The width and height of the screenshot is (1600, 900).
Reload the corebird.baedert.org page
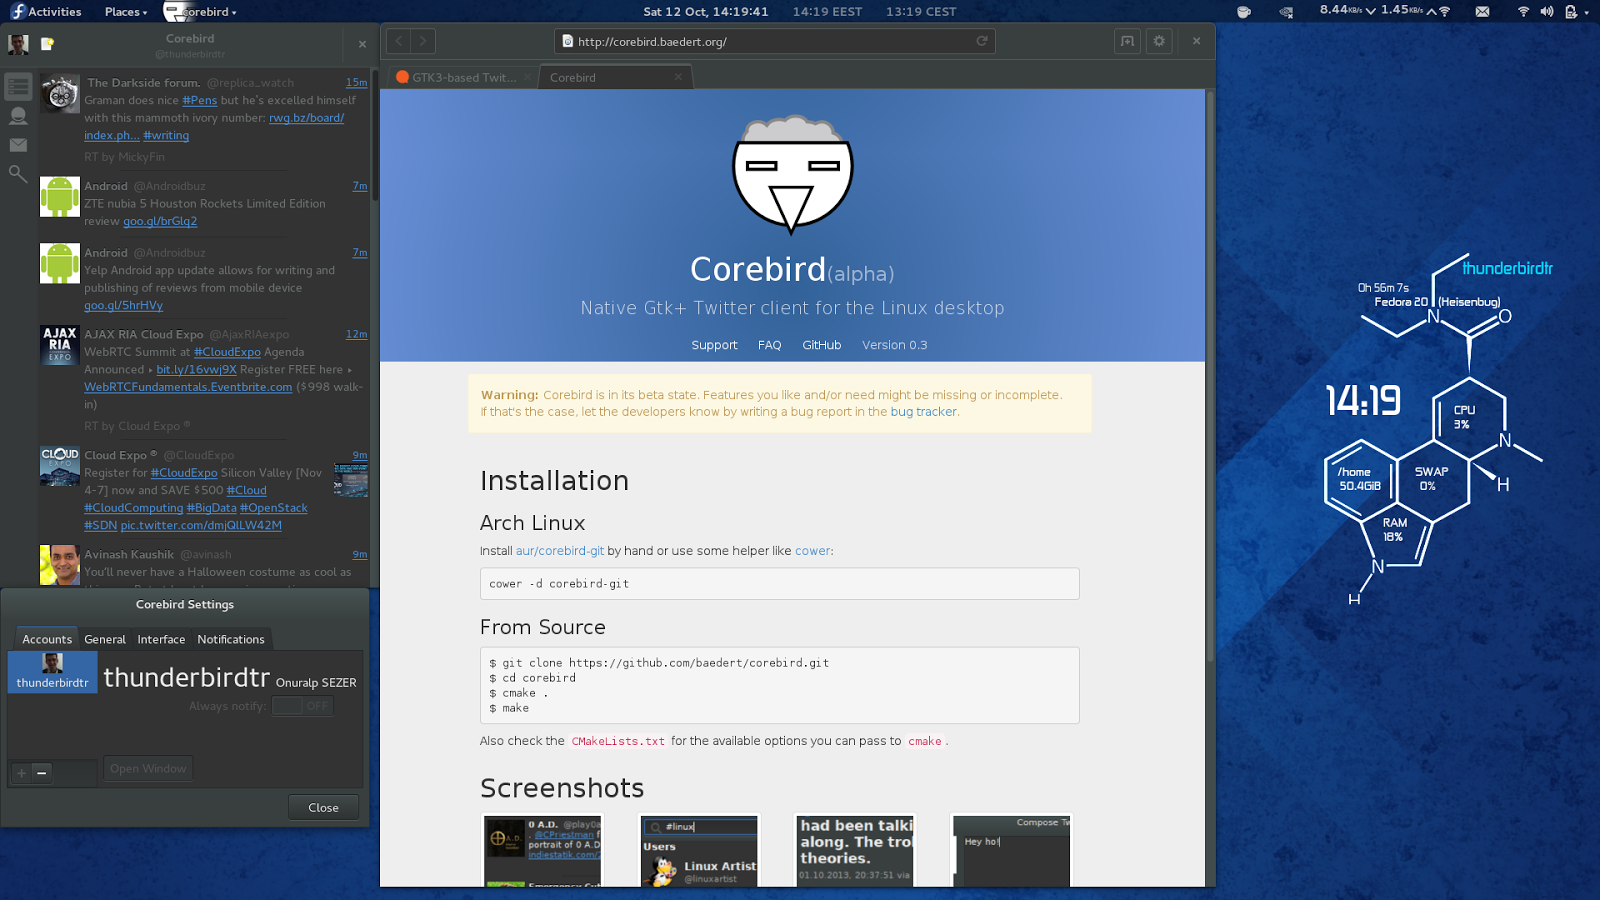pos(982,41)
